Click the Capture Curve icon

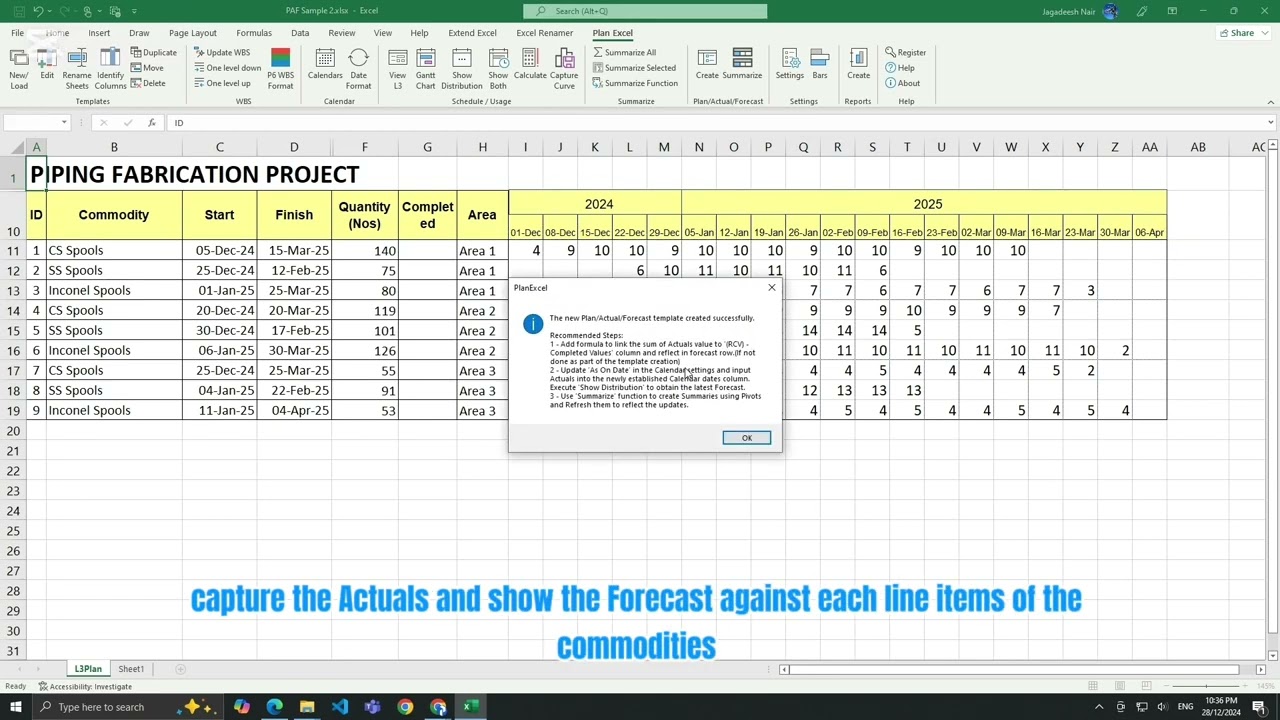[564, 69]
